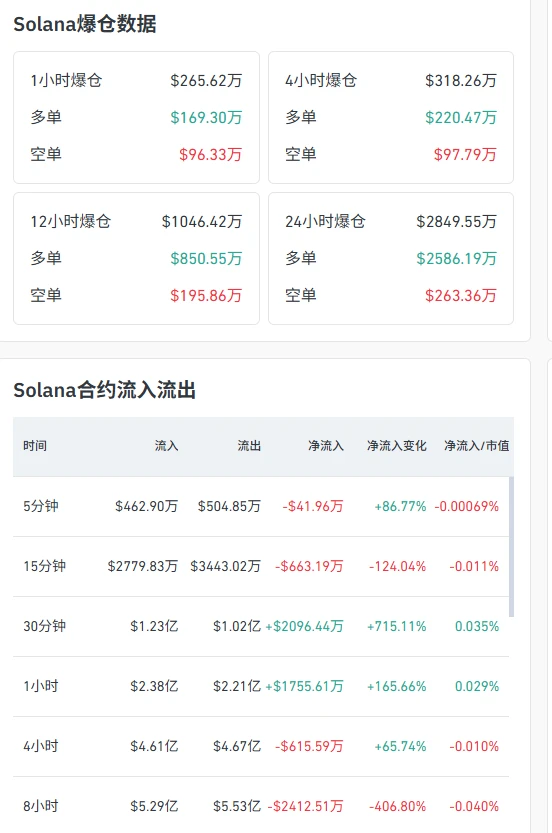The height and width of the screenshot is (833, 552).
Task: Click the +65.74% change cell
Action: pos(401,746)
